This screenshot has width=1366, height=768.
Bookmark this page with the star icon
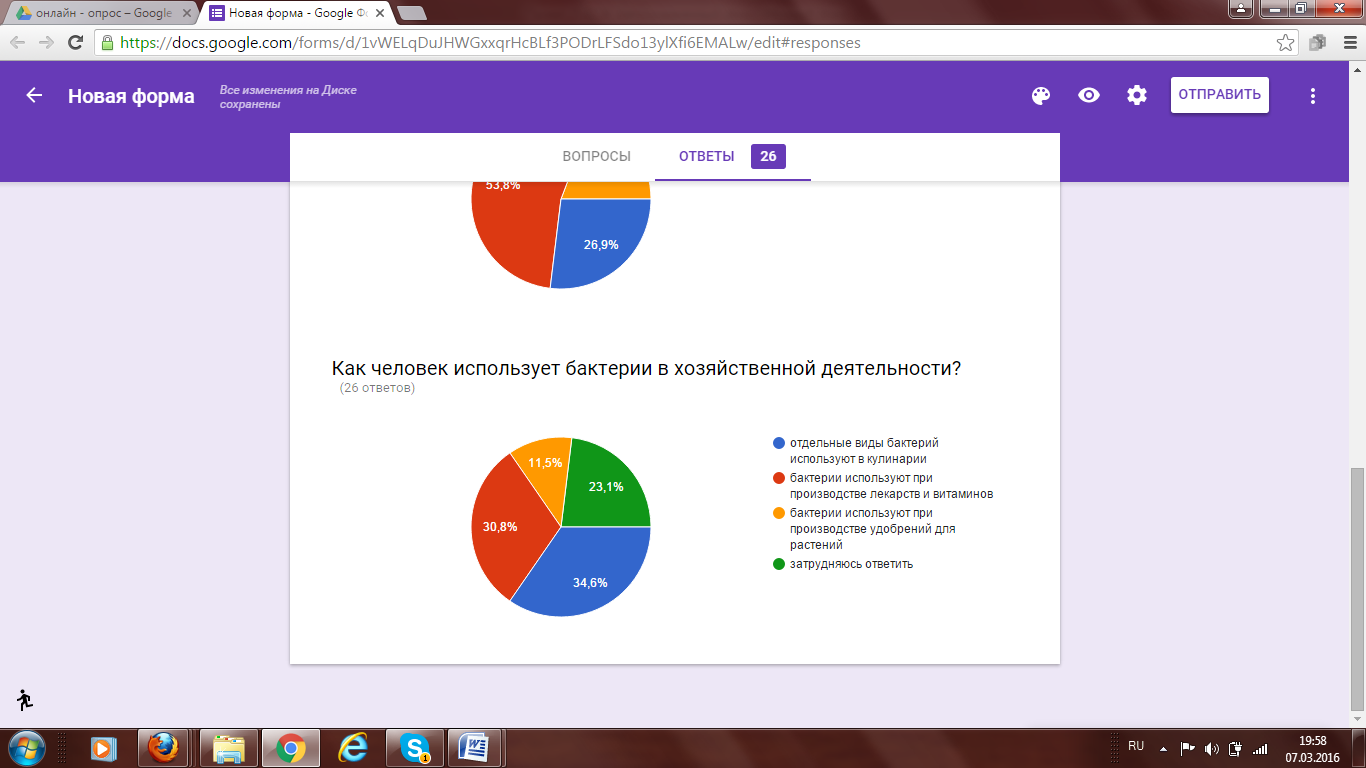point(1285,43)
